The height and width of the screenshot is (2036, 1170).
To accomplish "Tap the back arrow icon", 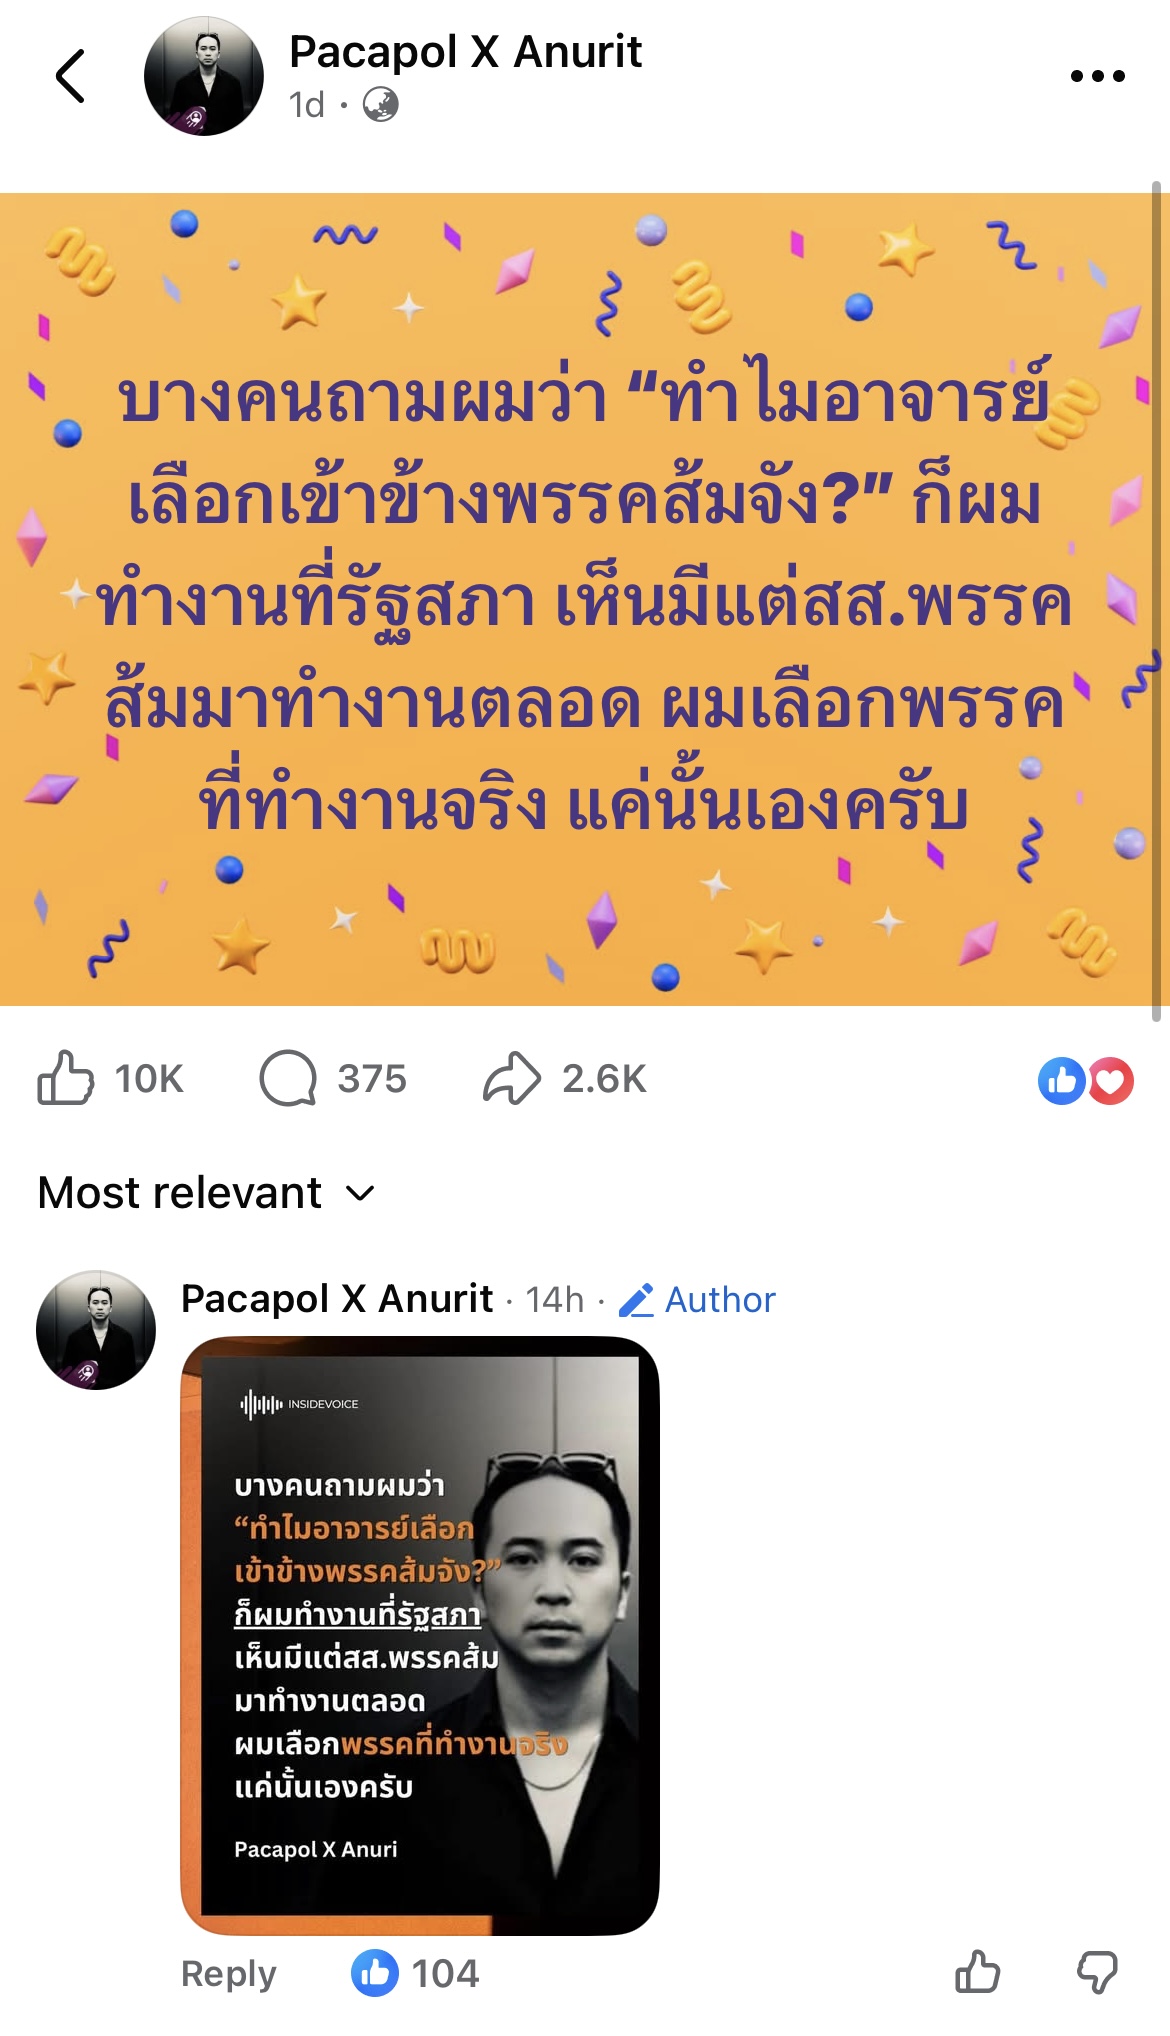I will 70,76.
